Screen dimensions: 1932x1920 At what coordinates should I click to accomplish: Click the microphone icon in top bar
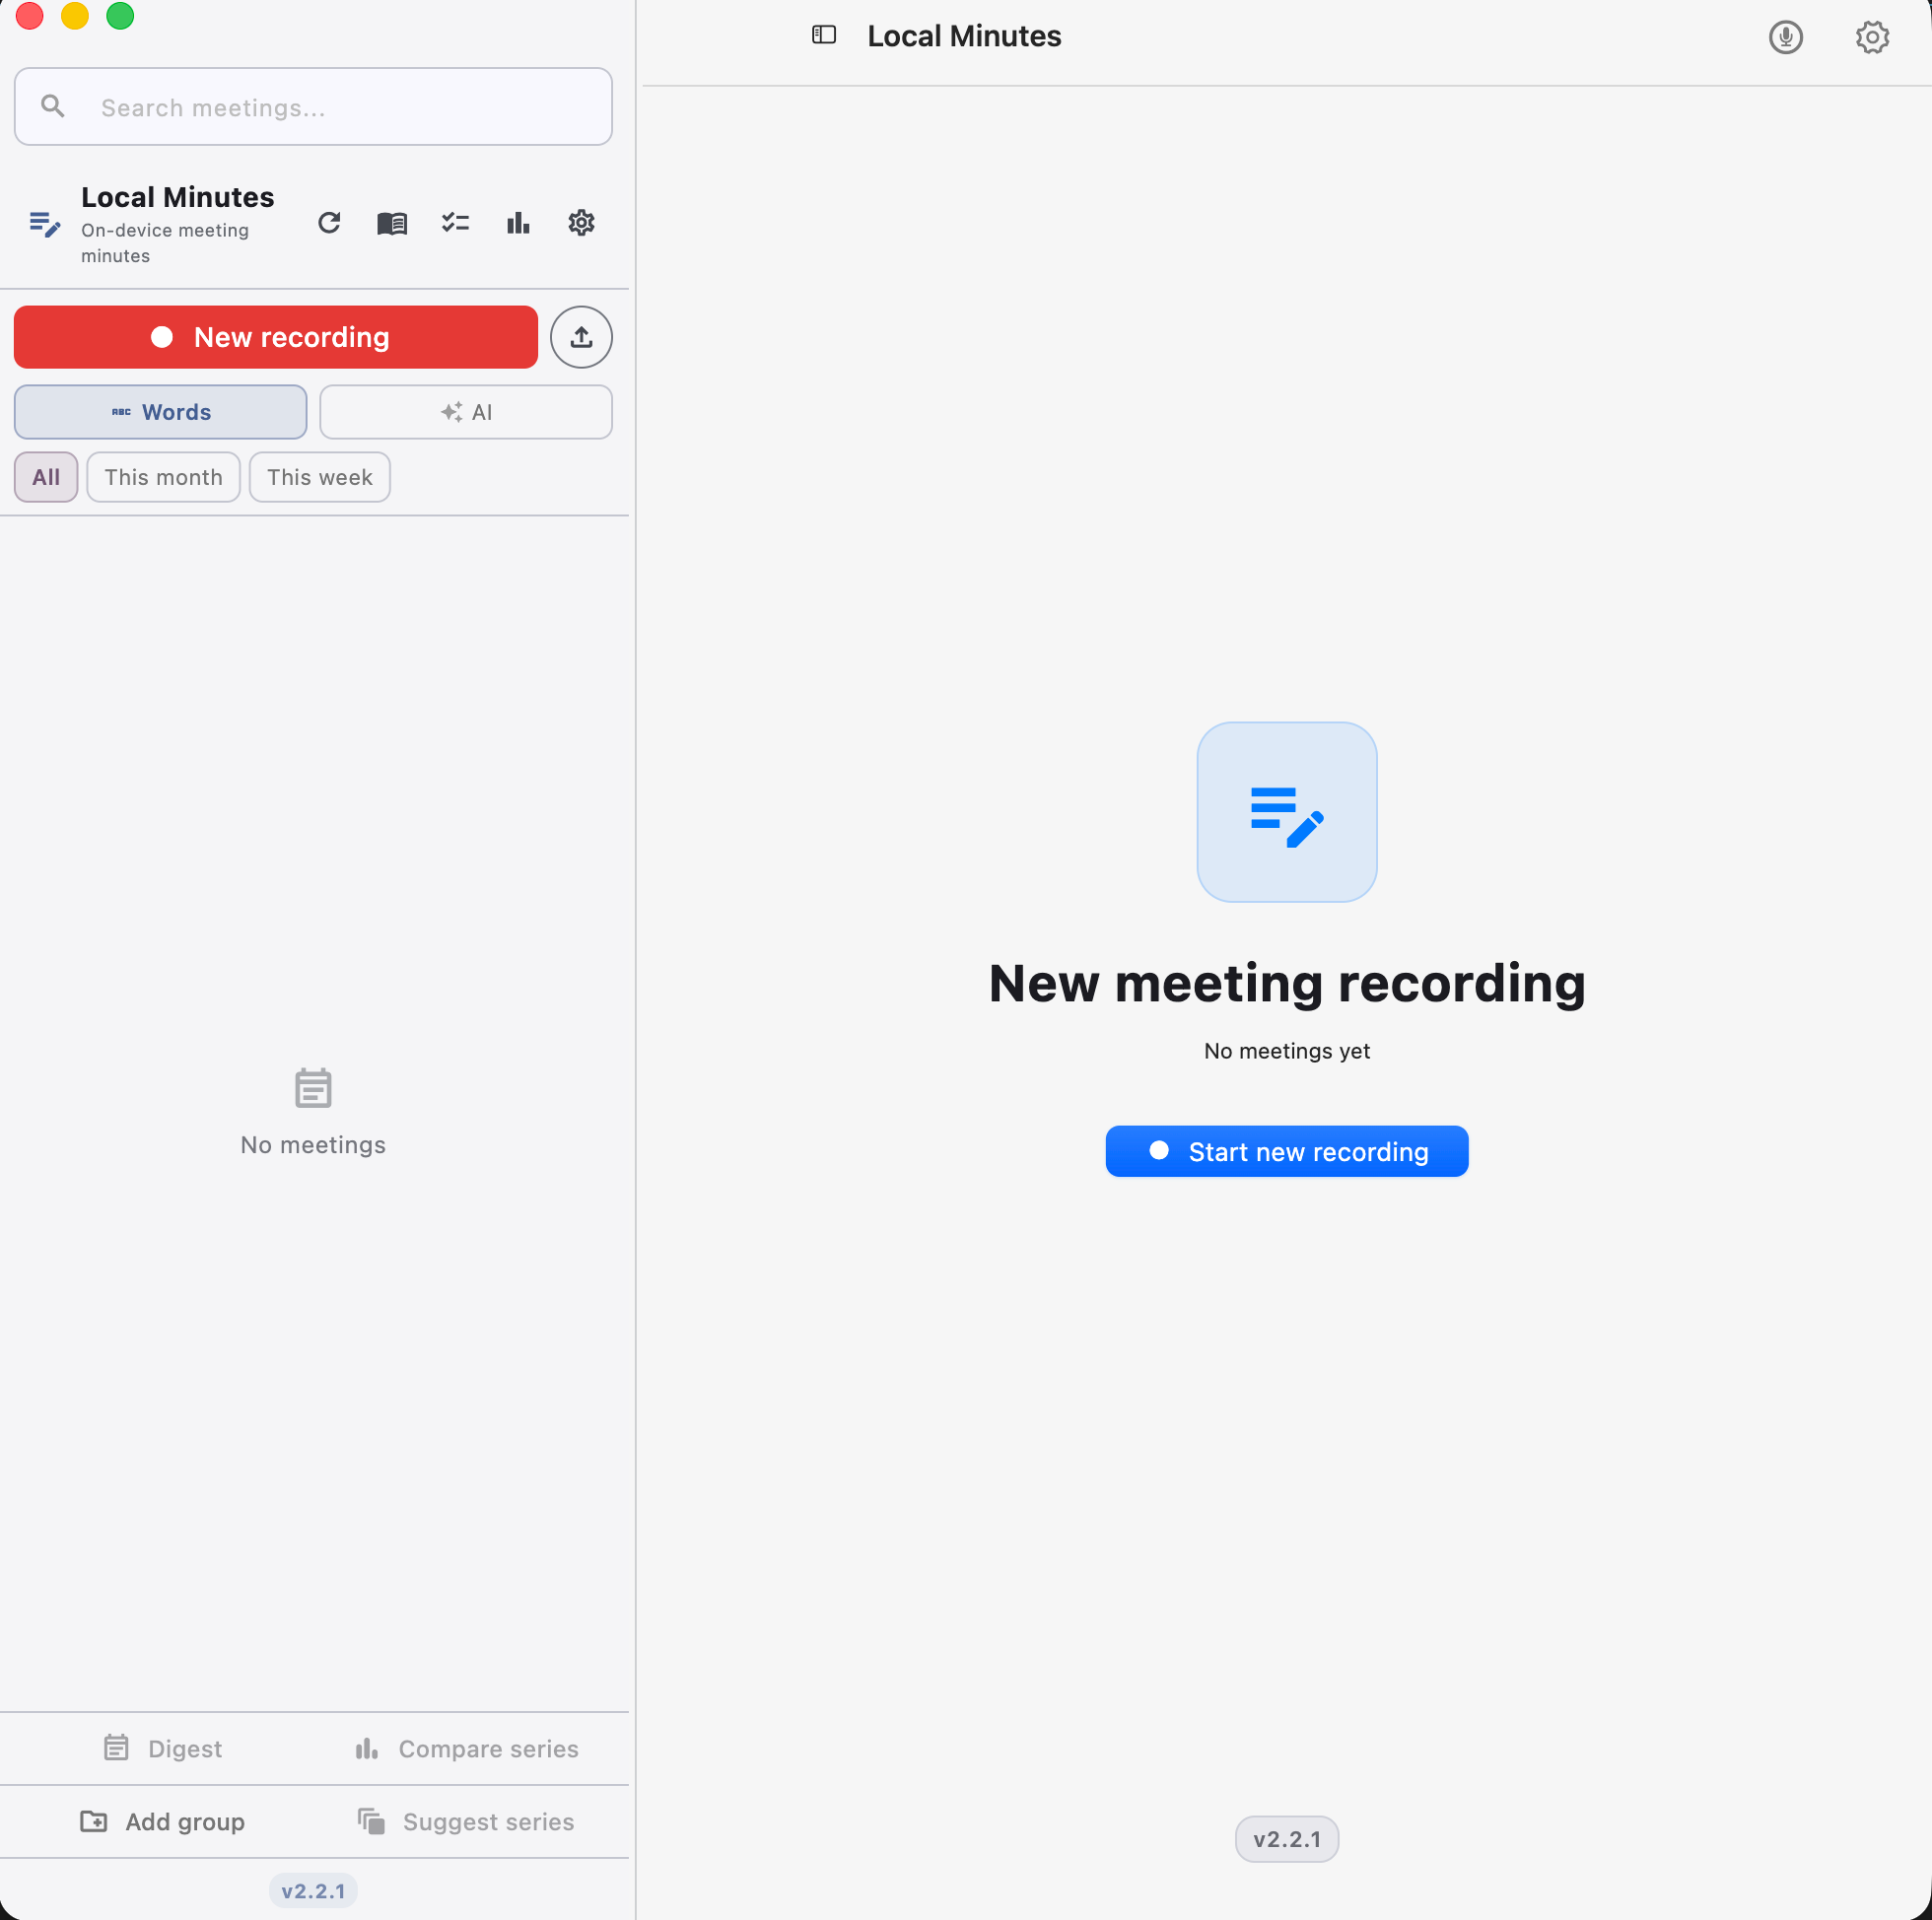click(x=1786, y=37)
